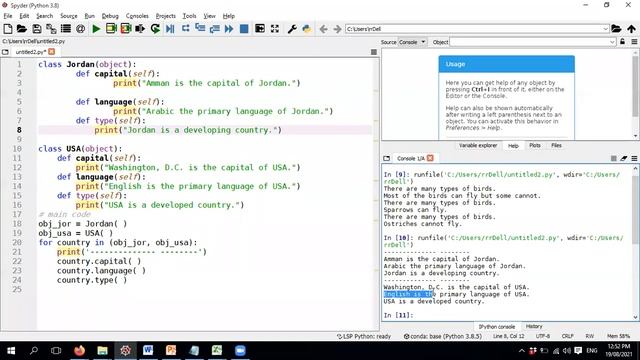Open the Help pane options menu
640x360 pixels.
click(634, 42)
